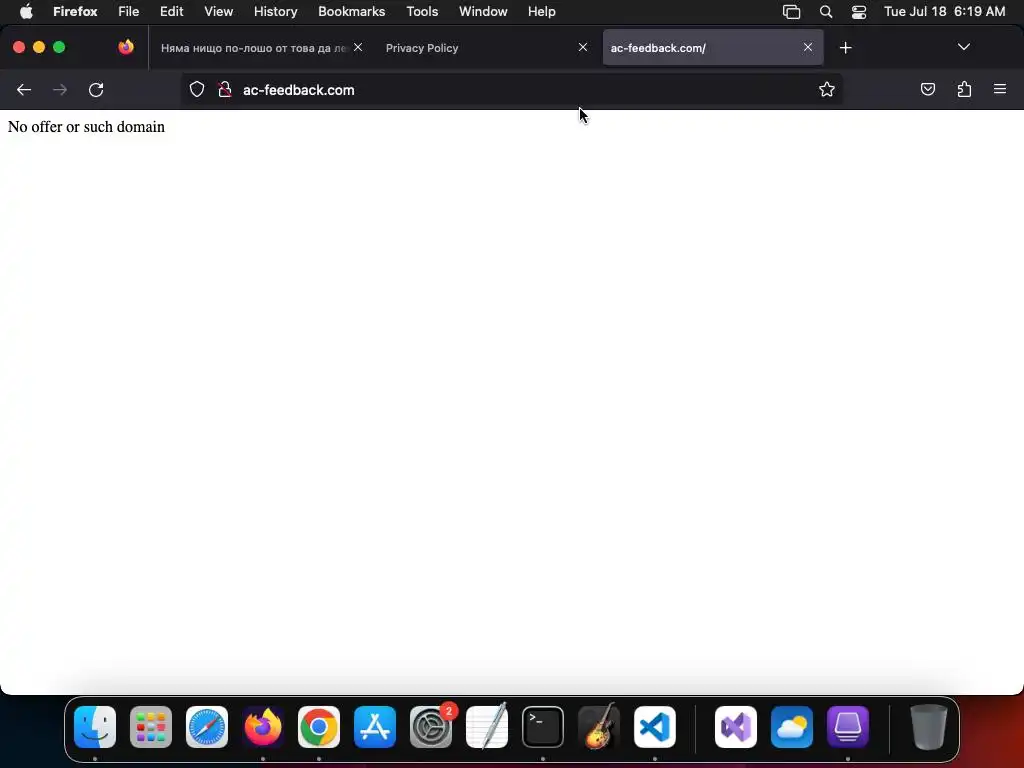The image size is (1024, 768).
Task: Open the History menu
Action: [x=276, y=11]
